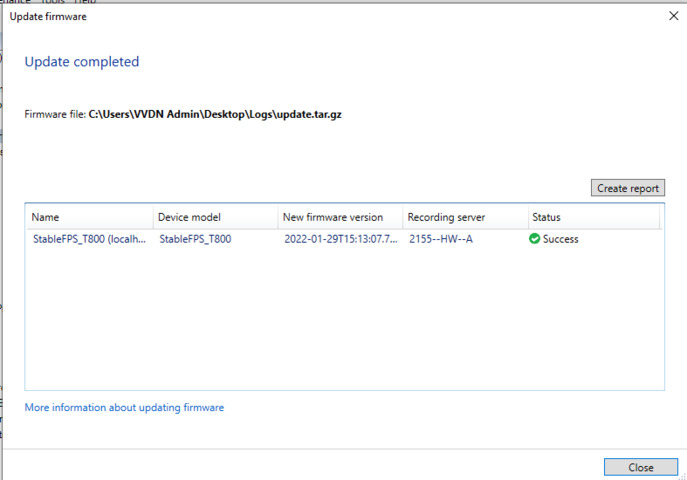Sort list by Name column header

(46, 217)
